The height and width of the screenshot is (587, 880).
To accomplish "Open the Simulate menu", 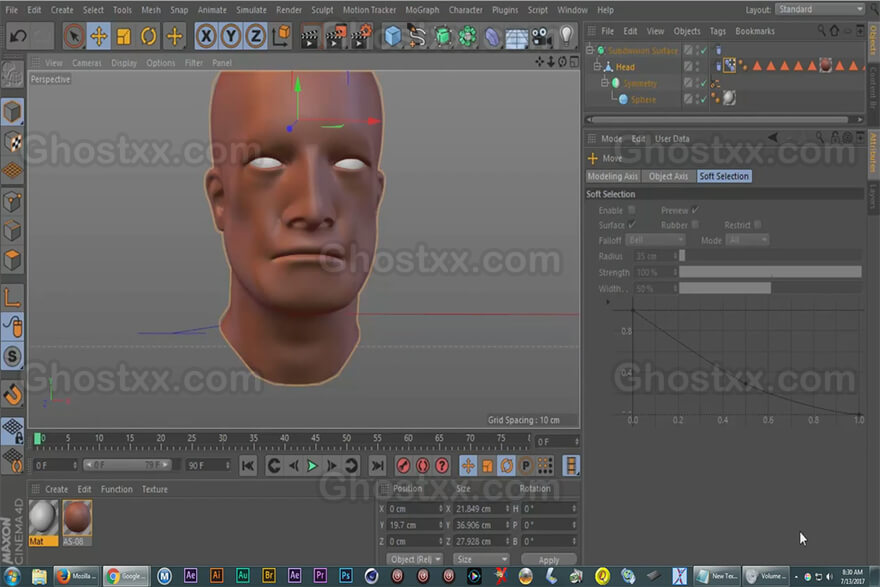I will 251,10.
